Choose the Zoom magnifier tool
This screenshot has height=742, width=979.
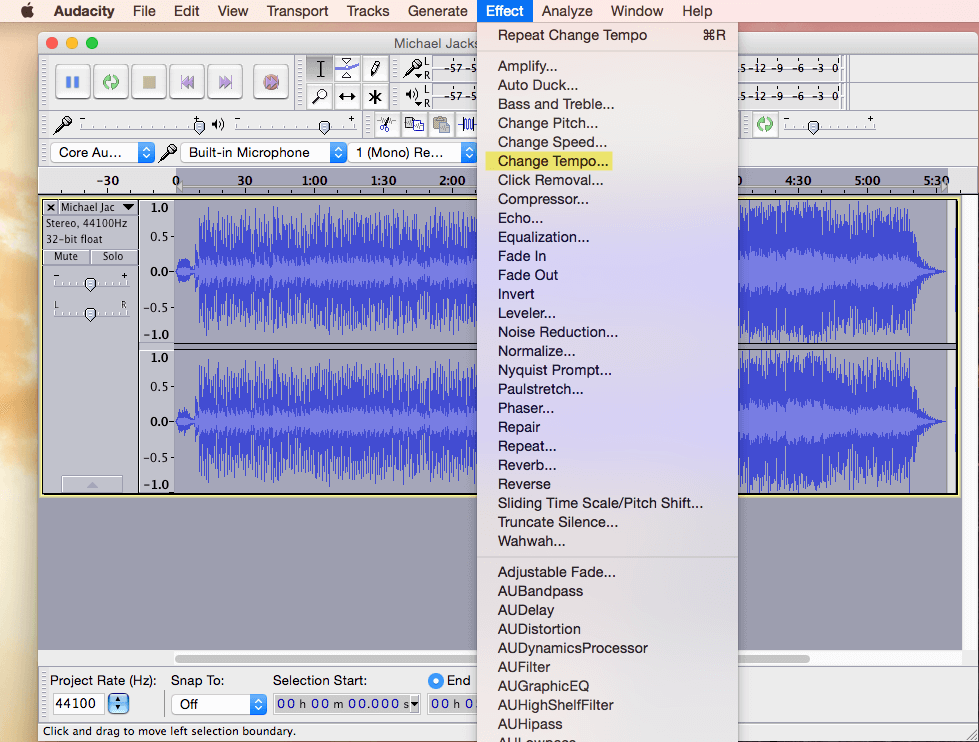[320, 97]
